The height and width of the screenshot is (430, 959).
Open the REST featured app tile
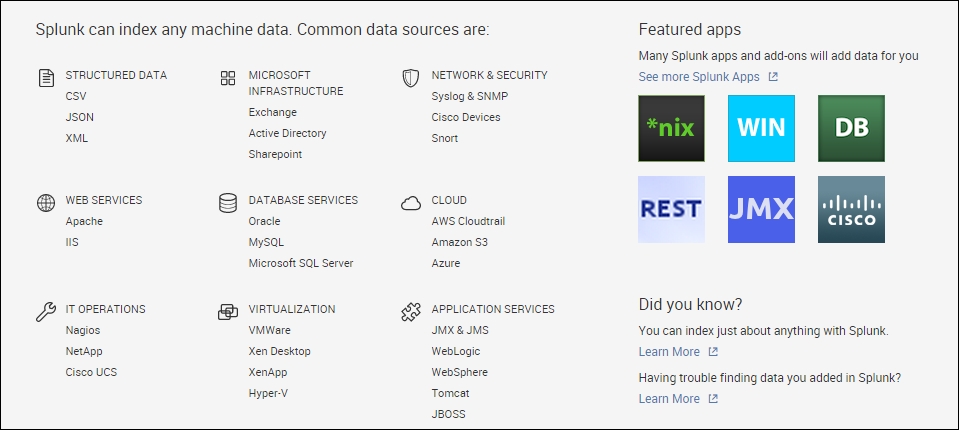[672, 210]
